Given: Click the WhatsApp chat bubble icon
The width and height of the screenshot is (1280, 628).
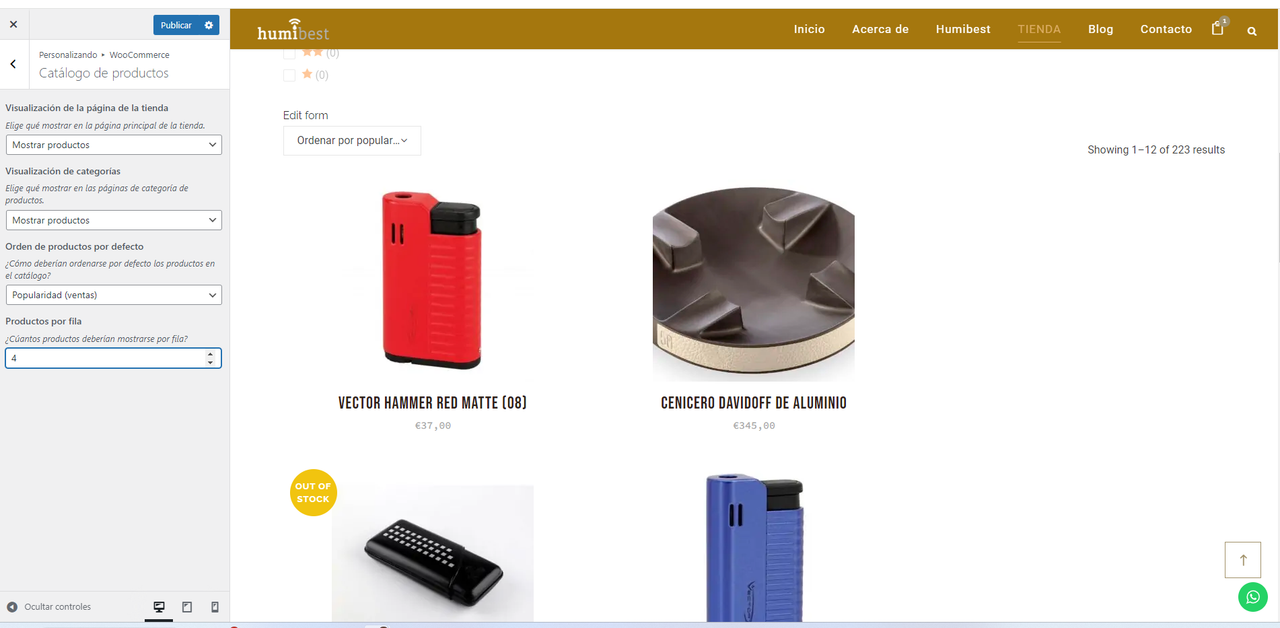Looking at the screenshot, I should 1252,597.
